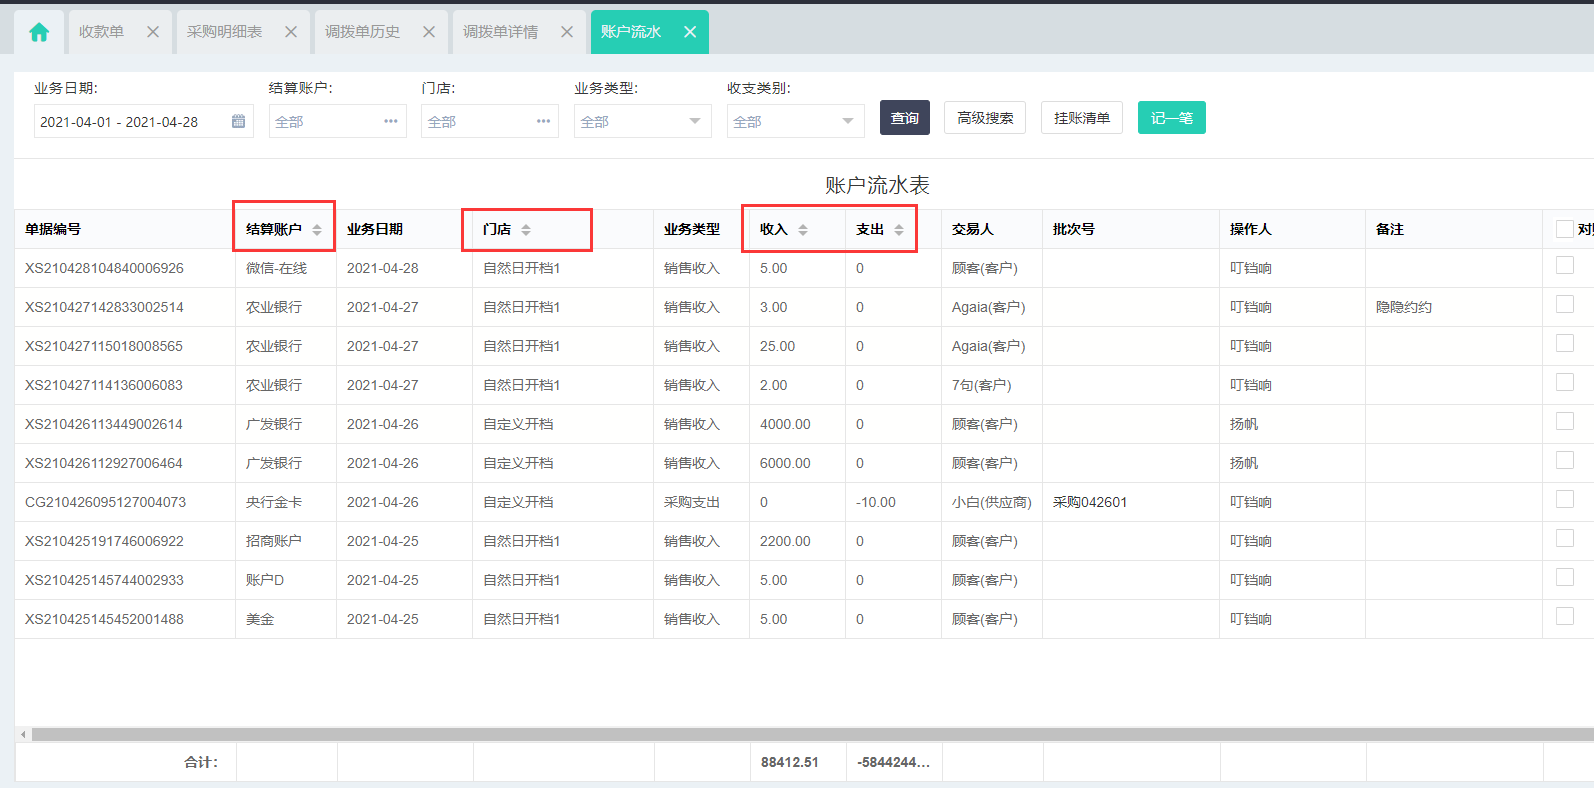This screenshot has height=788, width=1594.
Task: Check the row XS210426113449002614 checkbox
Action: click(x=1565, y=421)
